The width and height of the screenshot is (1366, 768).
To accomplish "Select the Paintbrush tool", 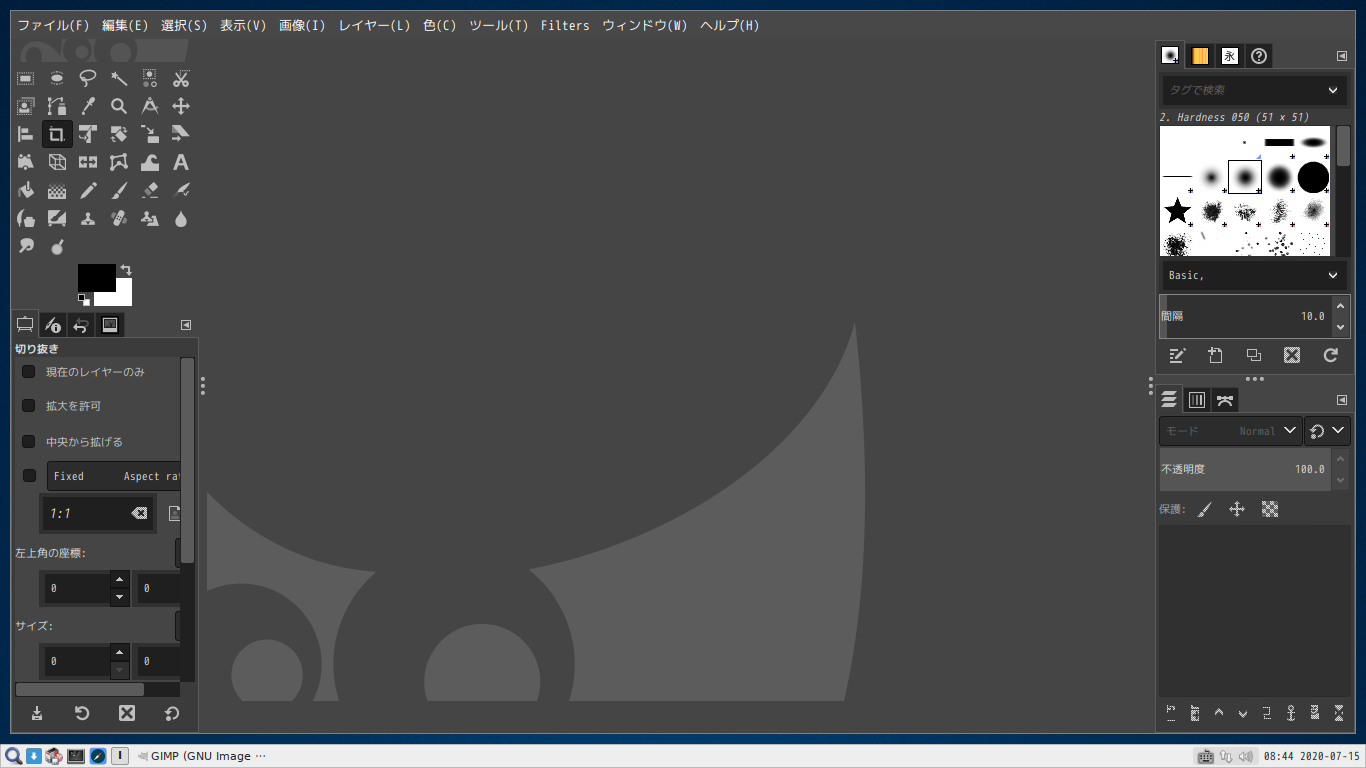I will tap(119, 190).
